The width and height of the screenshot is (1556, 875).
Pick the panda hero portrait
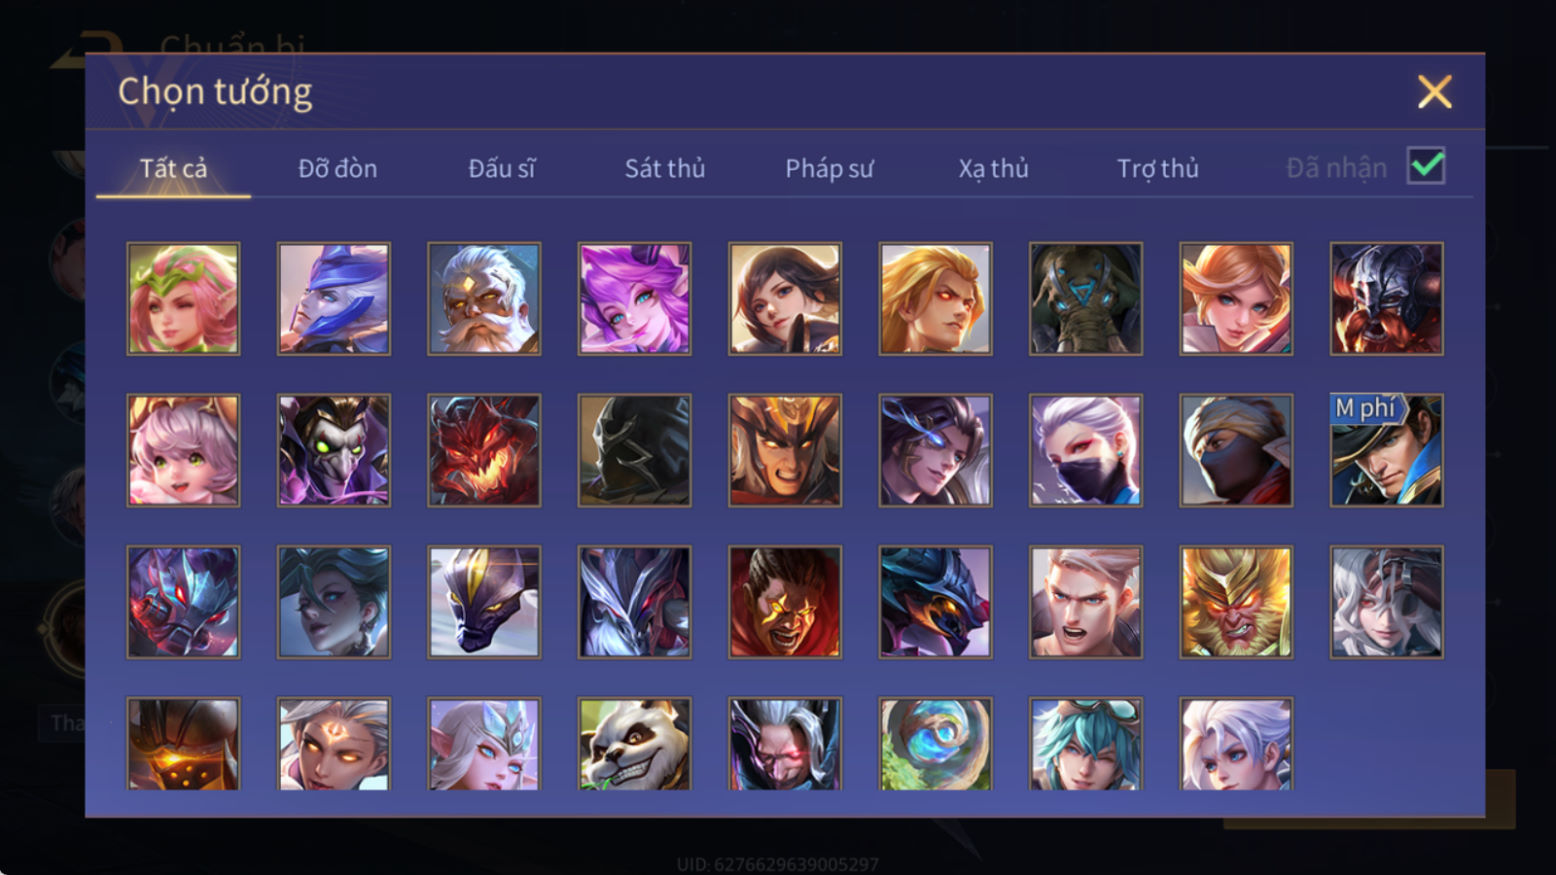[634, 744]
